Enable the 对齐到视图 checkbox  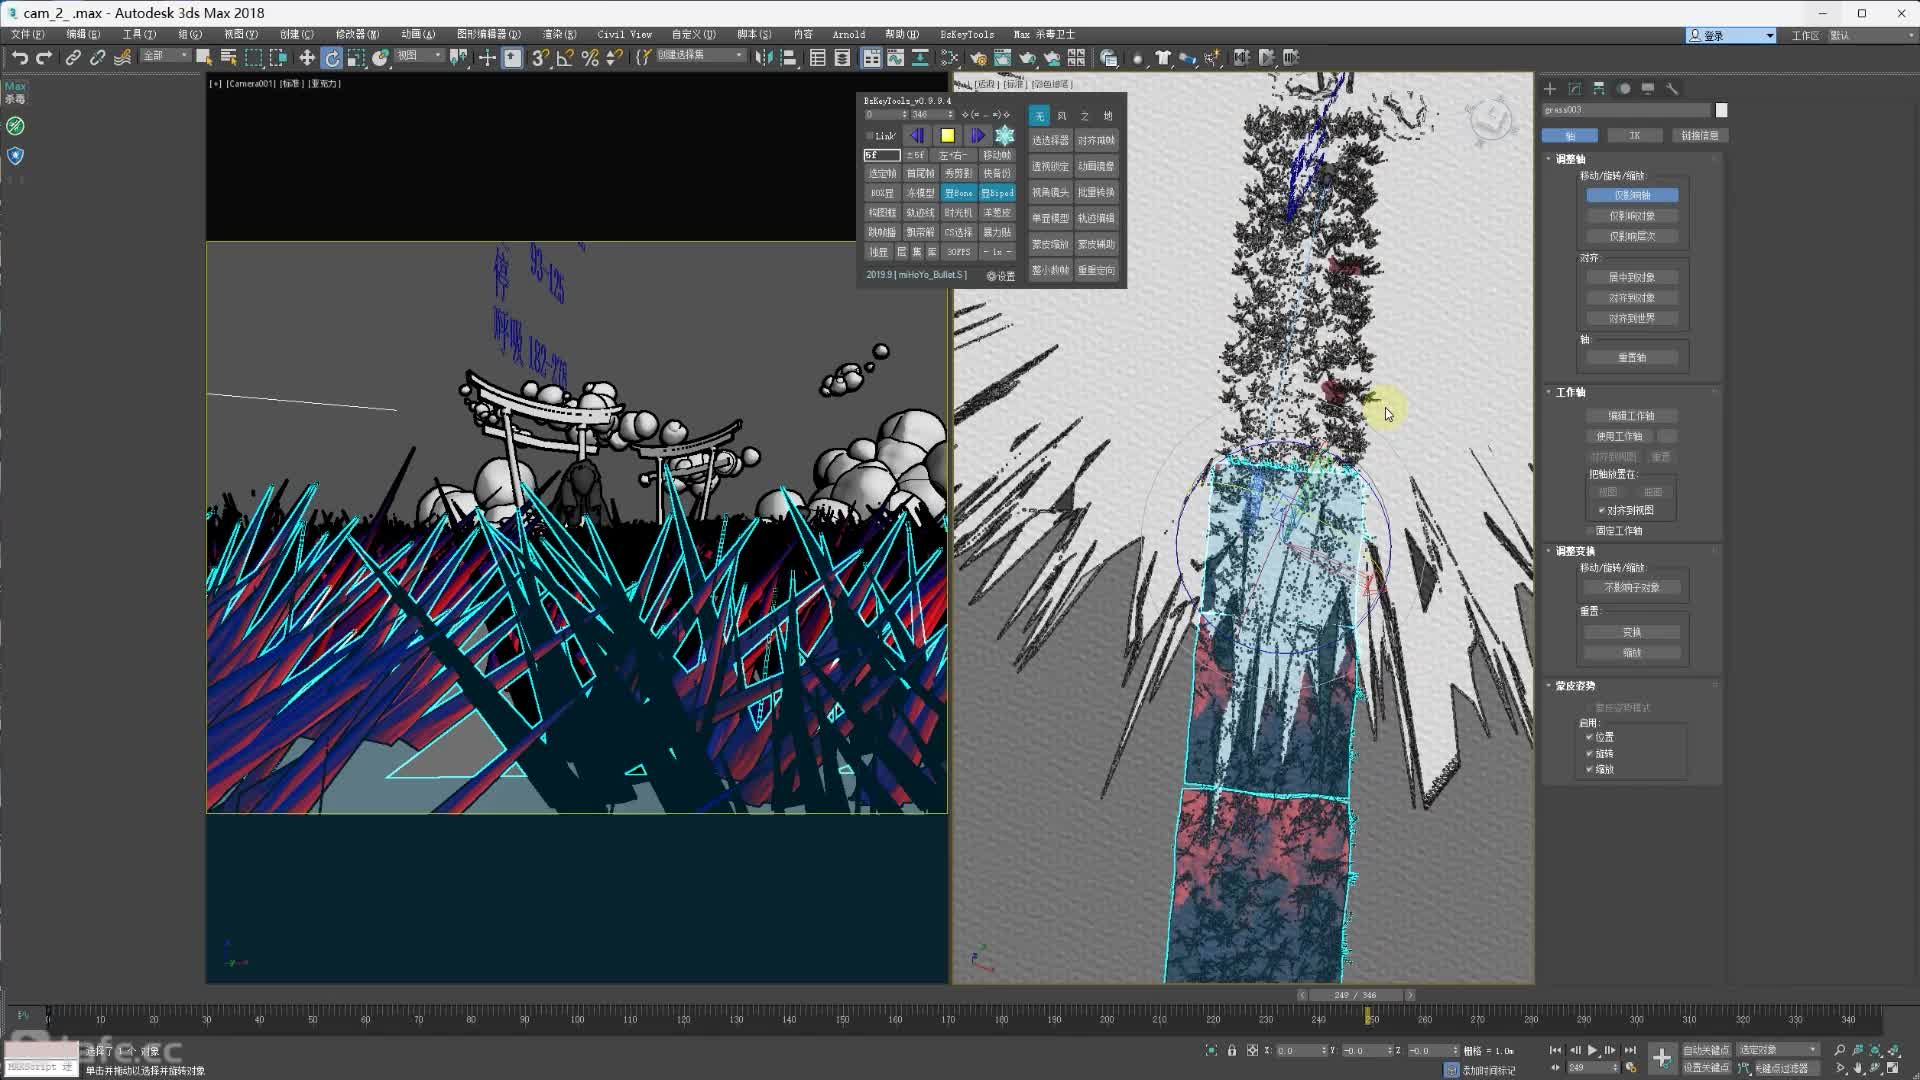click(x=1602, y=510)
